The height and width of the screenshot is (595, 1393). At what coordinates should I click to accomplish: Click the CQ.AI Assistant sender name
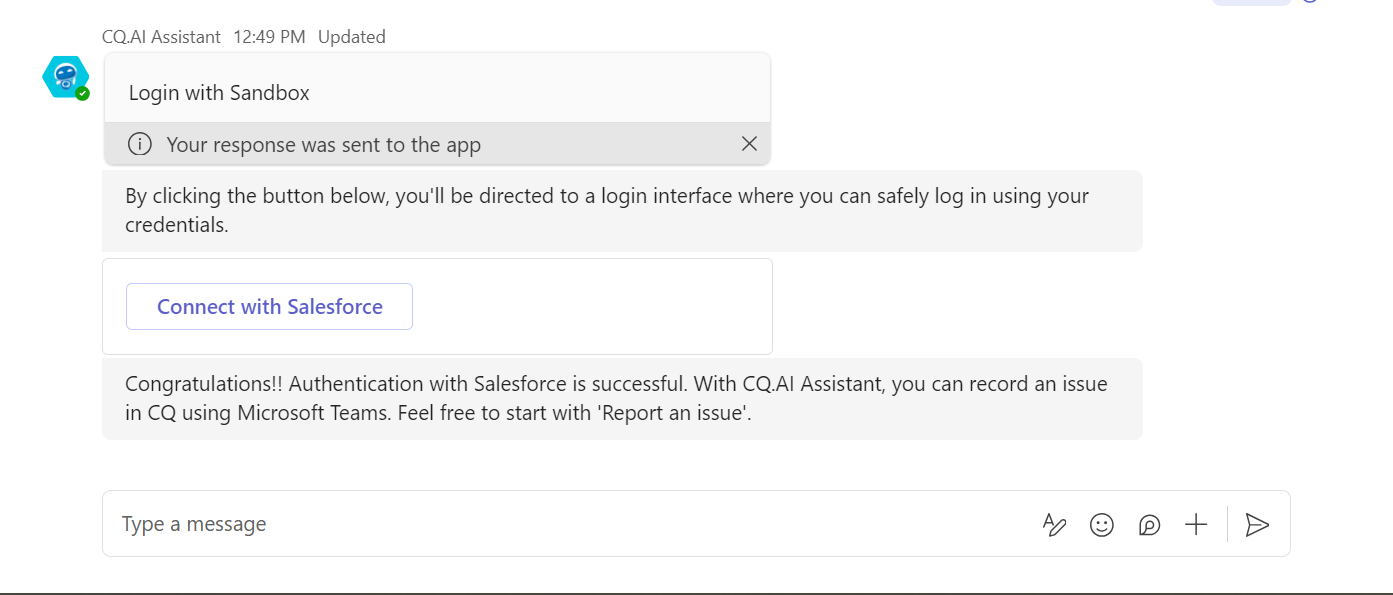(x=161, y=37)
